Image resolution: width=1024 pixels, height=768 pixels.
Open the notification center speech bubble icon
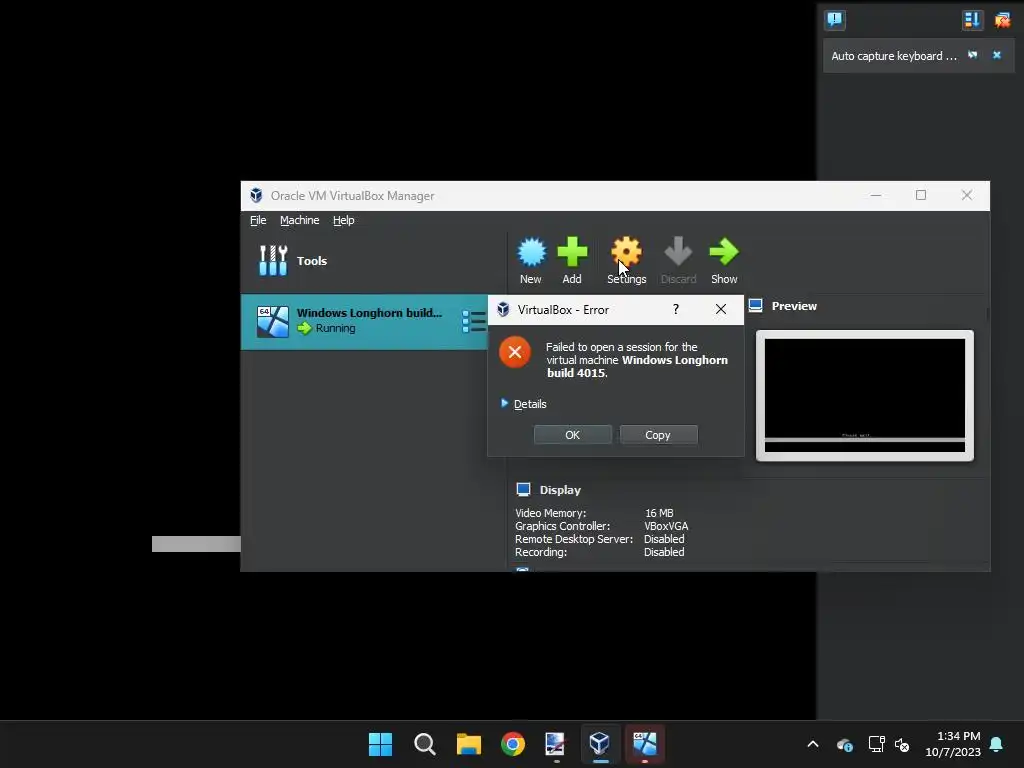[835, 20]
